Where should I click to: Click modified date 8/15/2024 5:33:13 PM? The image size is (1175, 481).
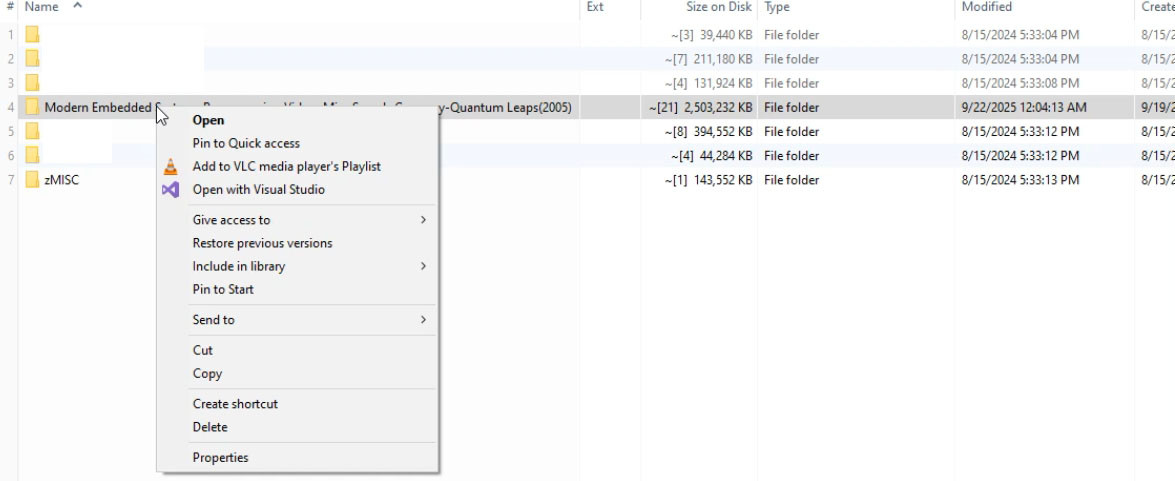point(1021,180)
